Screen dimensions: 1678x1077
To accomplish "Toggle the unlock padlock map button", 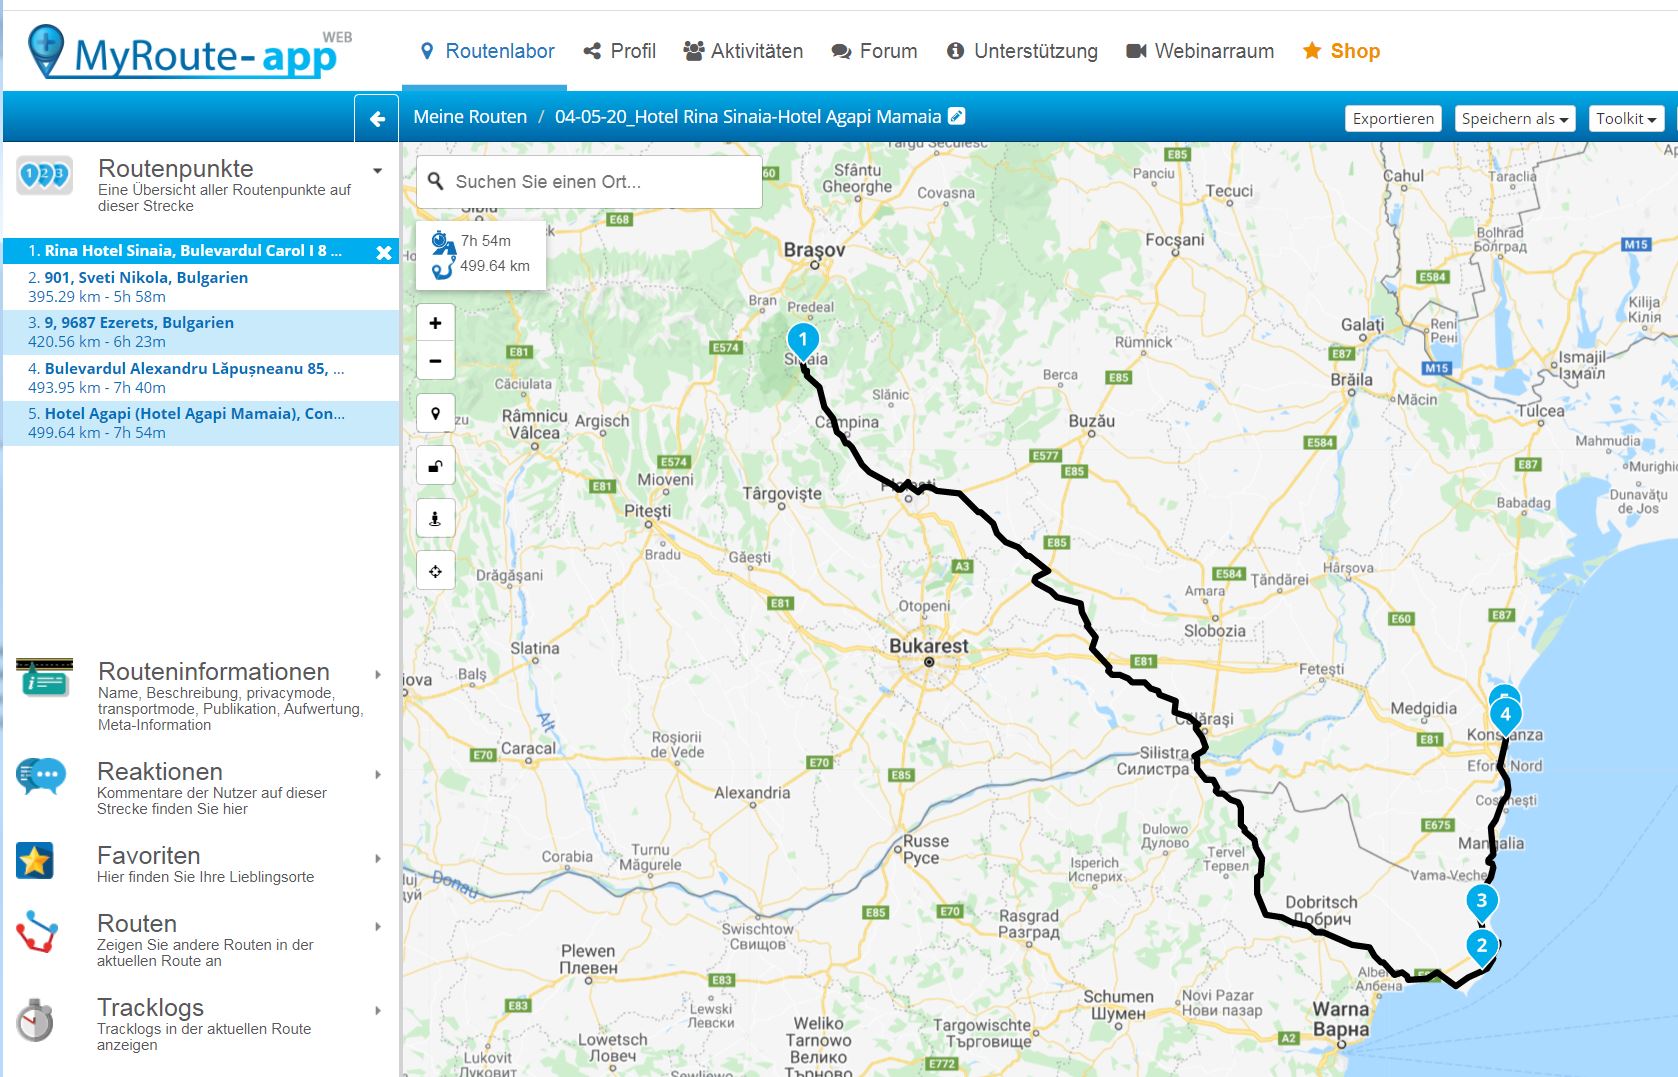I will [x=435, y=466].
